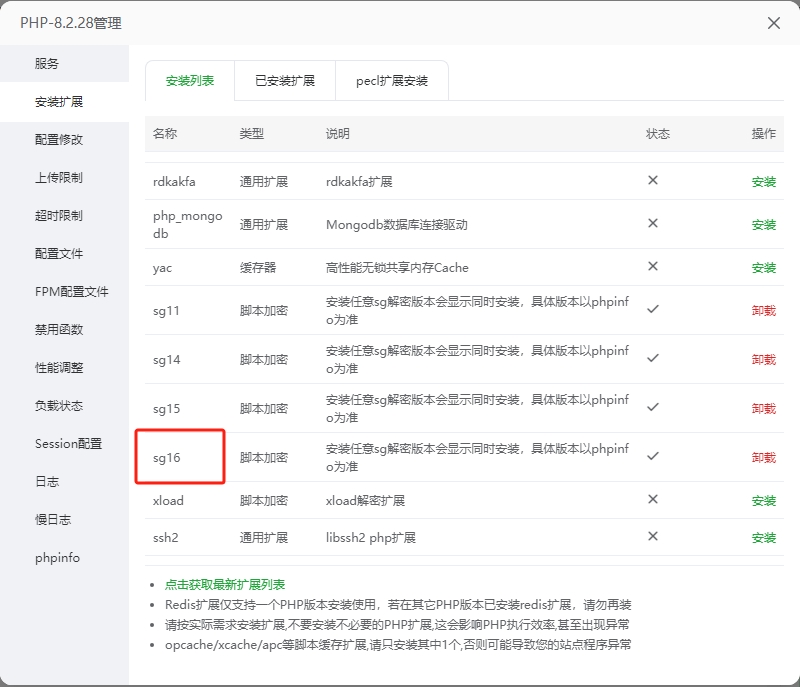Screen dimensions: 800x687
Task: Open the 禁用函数 section
Action: [59, 330]
